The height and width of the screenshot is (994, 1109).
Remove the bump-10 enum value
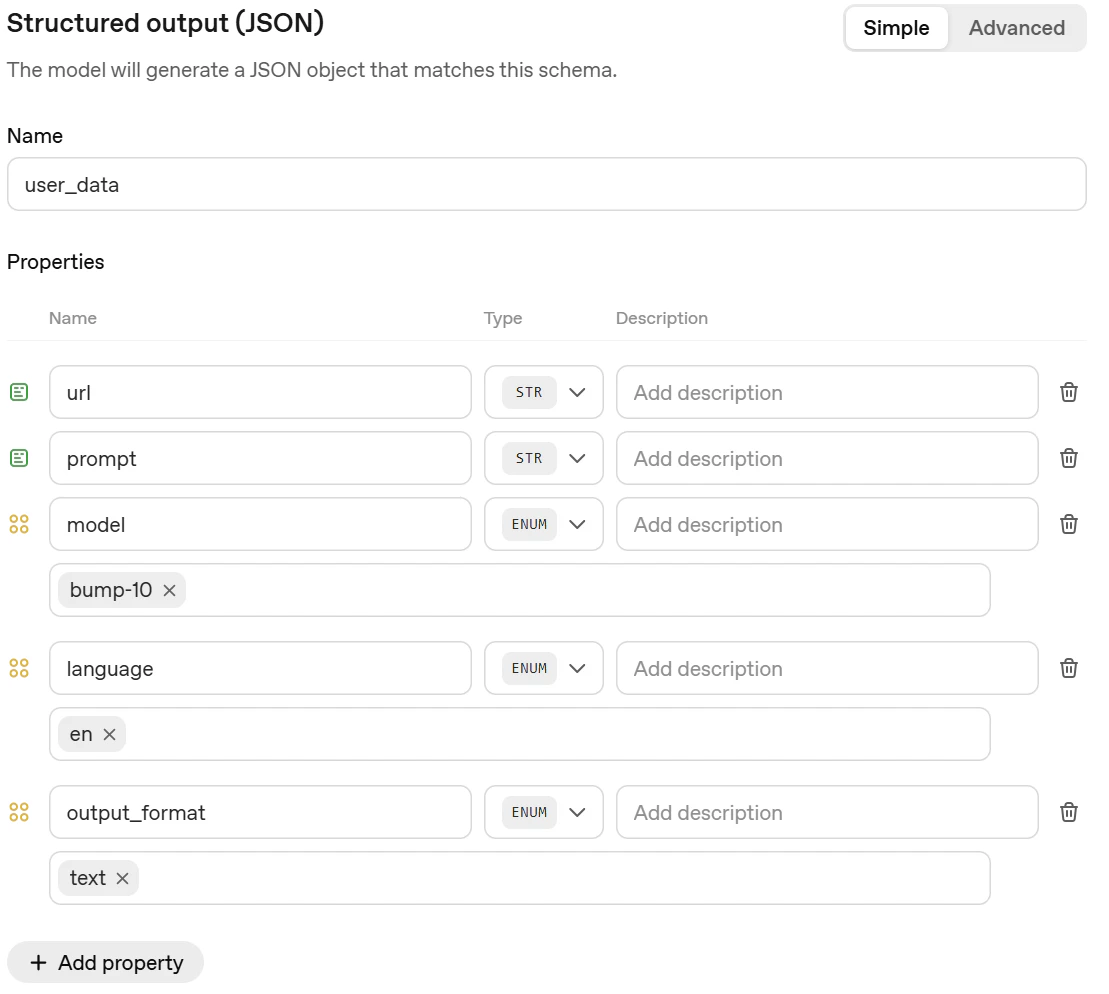169,590
